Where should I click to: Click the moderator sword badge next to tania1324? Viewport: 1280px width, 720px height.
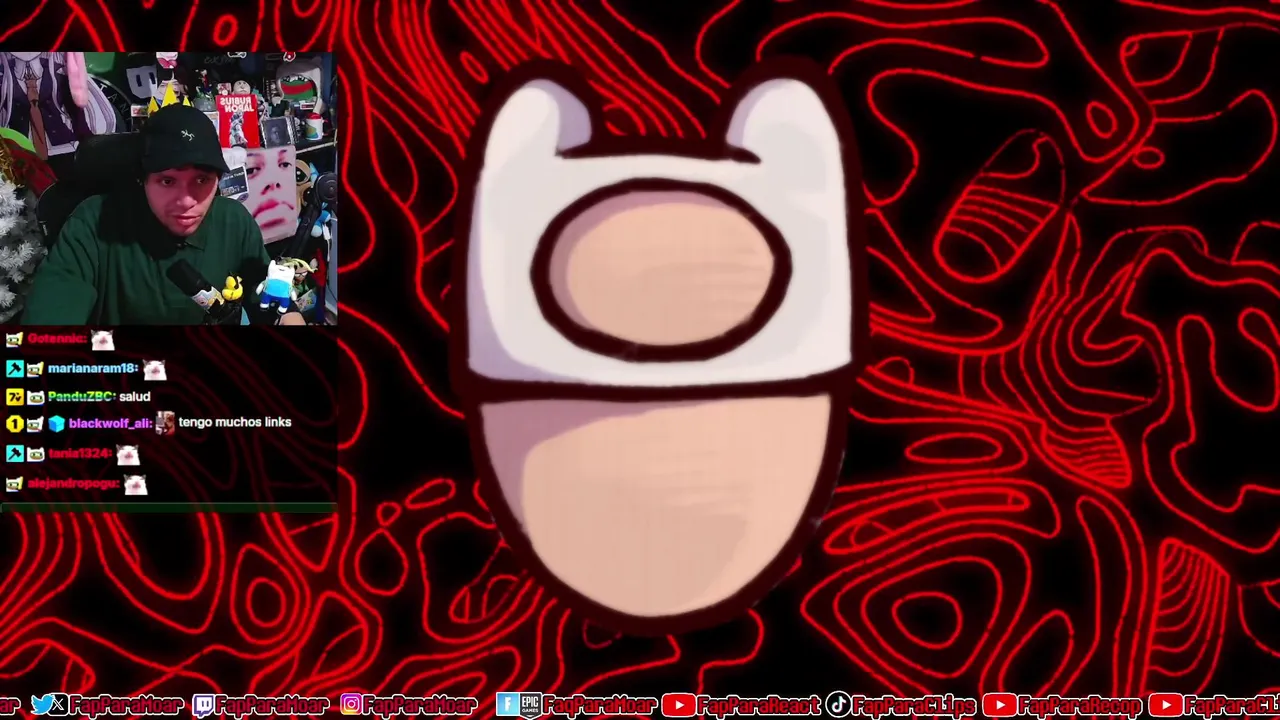(x=14, y=454)
